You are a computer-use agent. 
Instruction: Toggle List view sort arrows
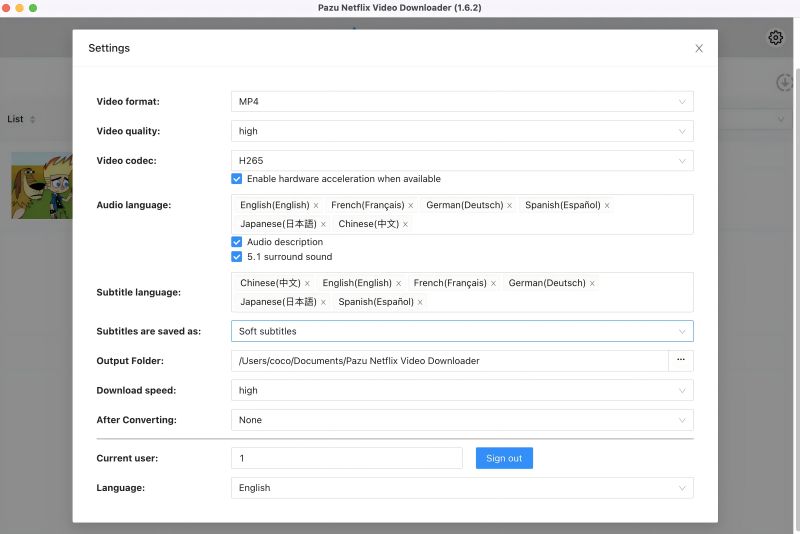[33, 119]
